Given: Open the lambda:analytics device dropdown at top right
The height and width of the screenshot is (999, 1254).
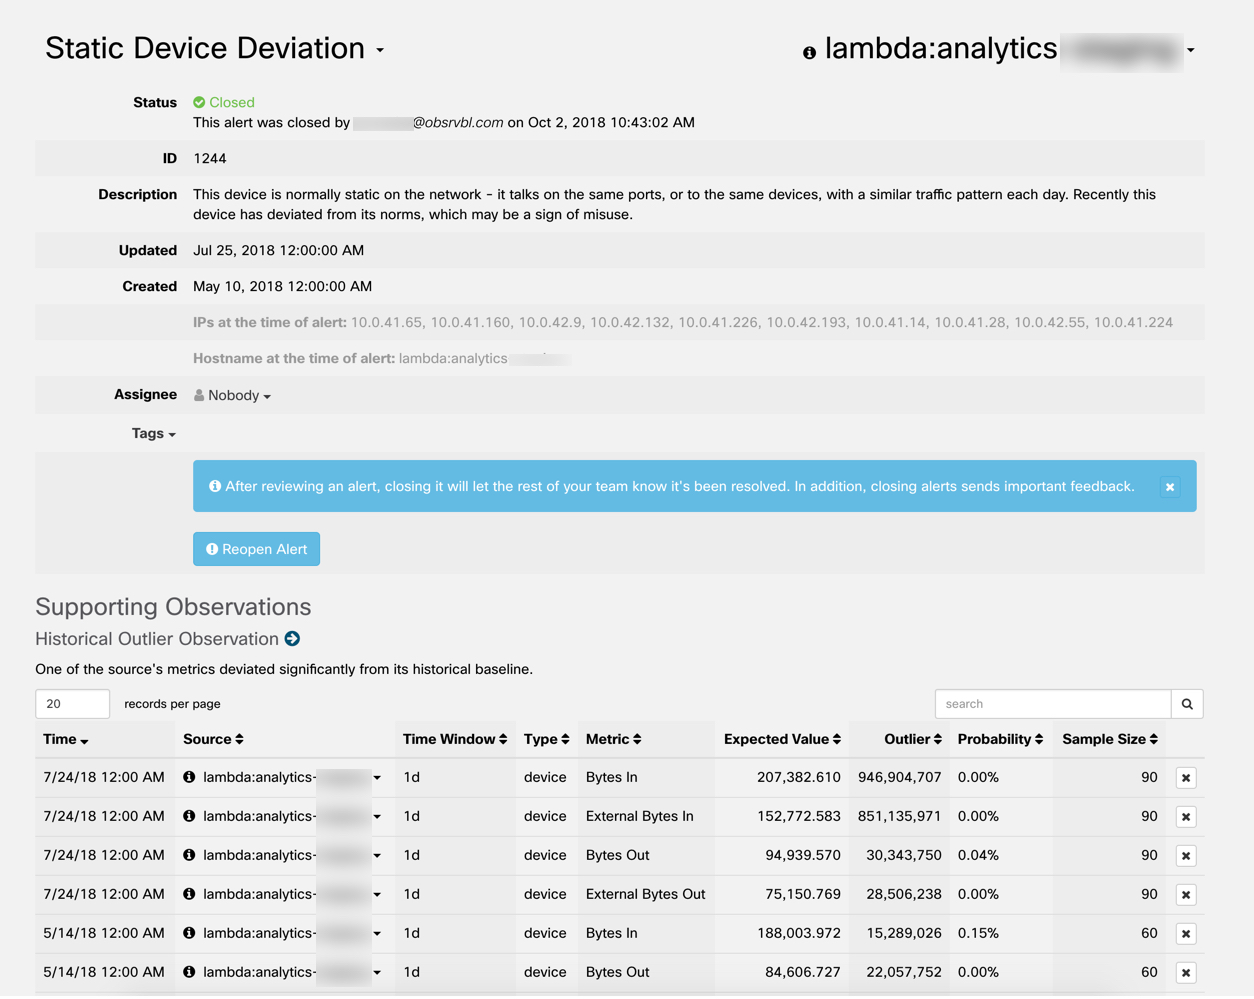Looking at the screenshot, I should click(1190, 50).
